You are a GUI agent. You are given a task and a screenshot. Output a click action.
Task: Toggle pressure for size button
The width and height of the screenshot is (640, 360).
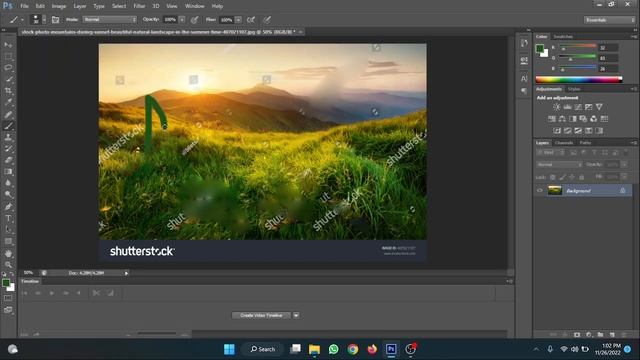click(x=267, y=20)
